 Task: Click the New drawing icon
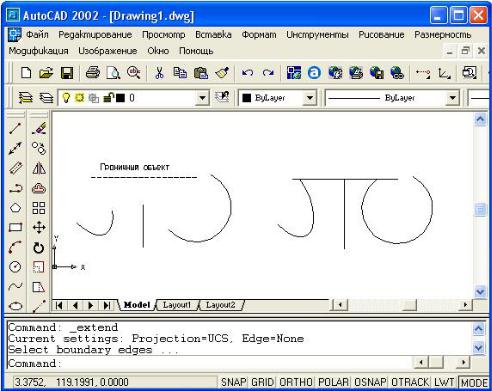tap(26, 73)
